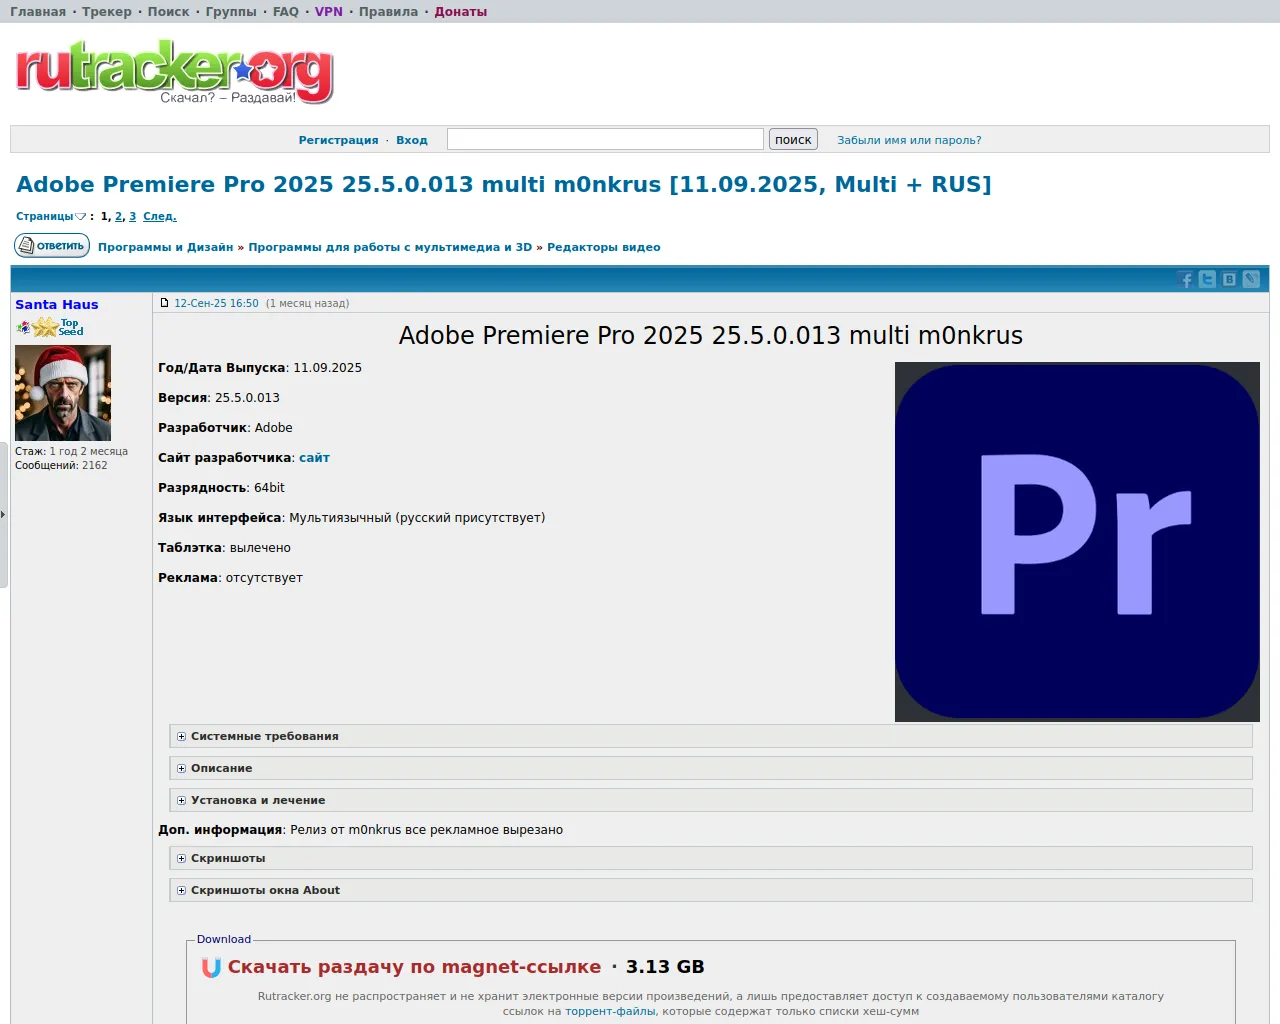Click the LiveJournal pencil share icon
This screenshot has width=1280, height=1024.
(x=1251, y=280)
